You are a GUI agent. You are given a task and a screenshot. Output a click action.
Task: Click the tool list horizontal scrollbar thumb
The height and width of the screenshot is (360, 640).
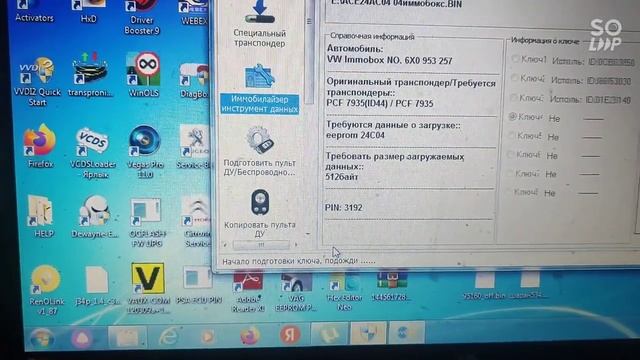(x=261, y=245)
